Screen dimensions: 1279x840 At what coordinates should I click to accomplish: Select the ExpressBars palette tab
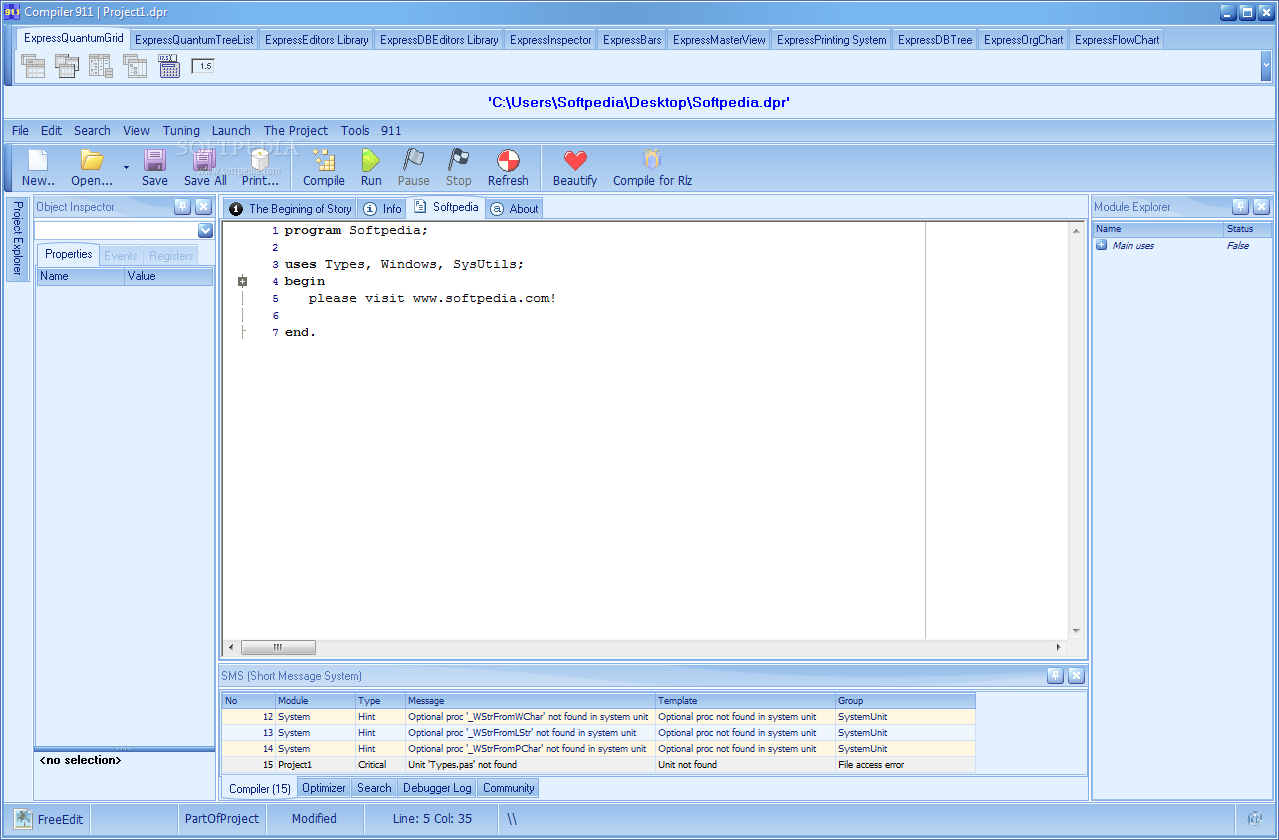point(632,40)
